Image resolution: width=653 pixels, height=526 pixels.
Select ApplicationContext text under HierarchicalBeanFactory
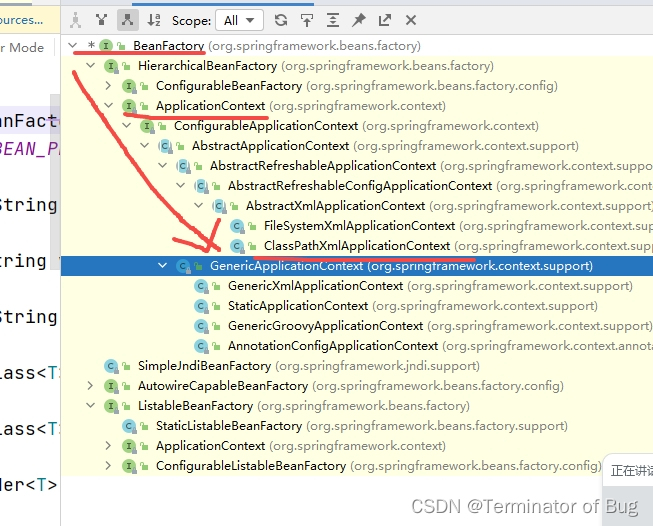pos(210,105)
